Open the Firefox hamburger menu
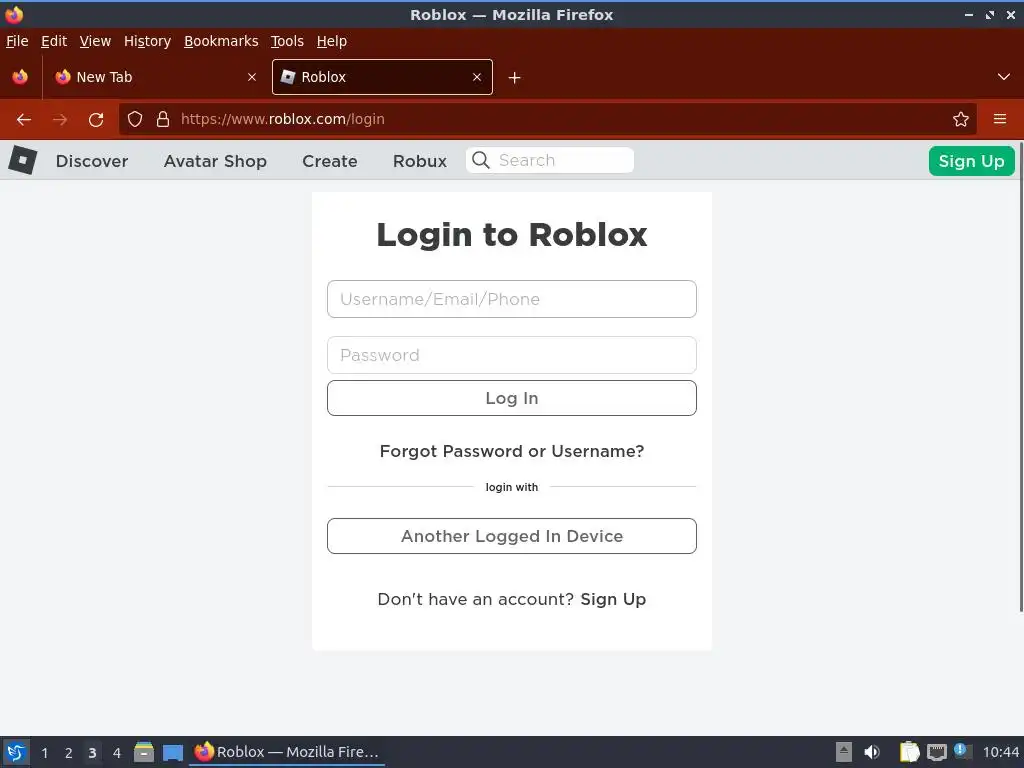1024x768 pixels. coord(1000,119)
